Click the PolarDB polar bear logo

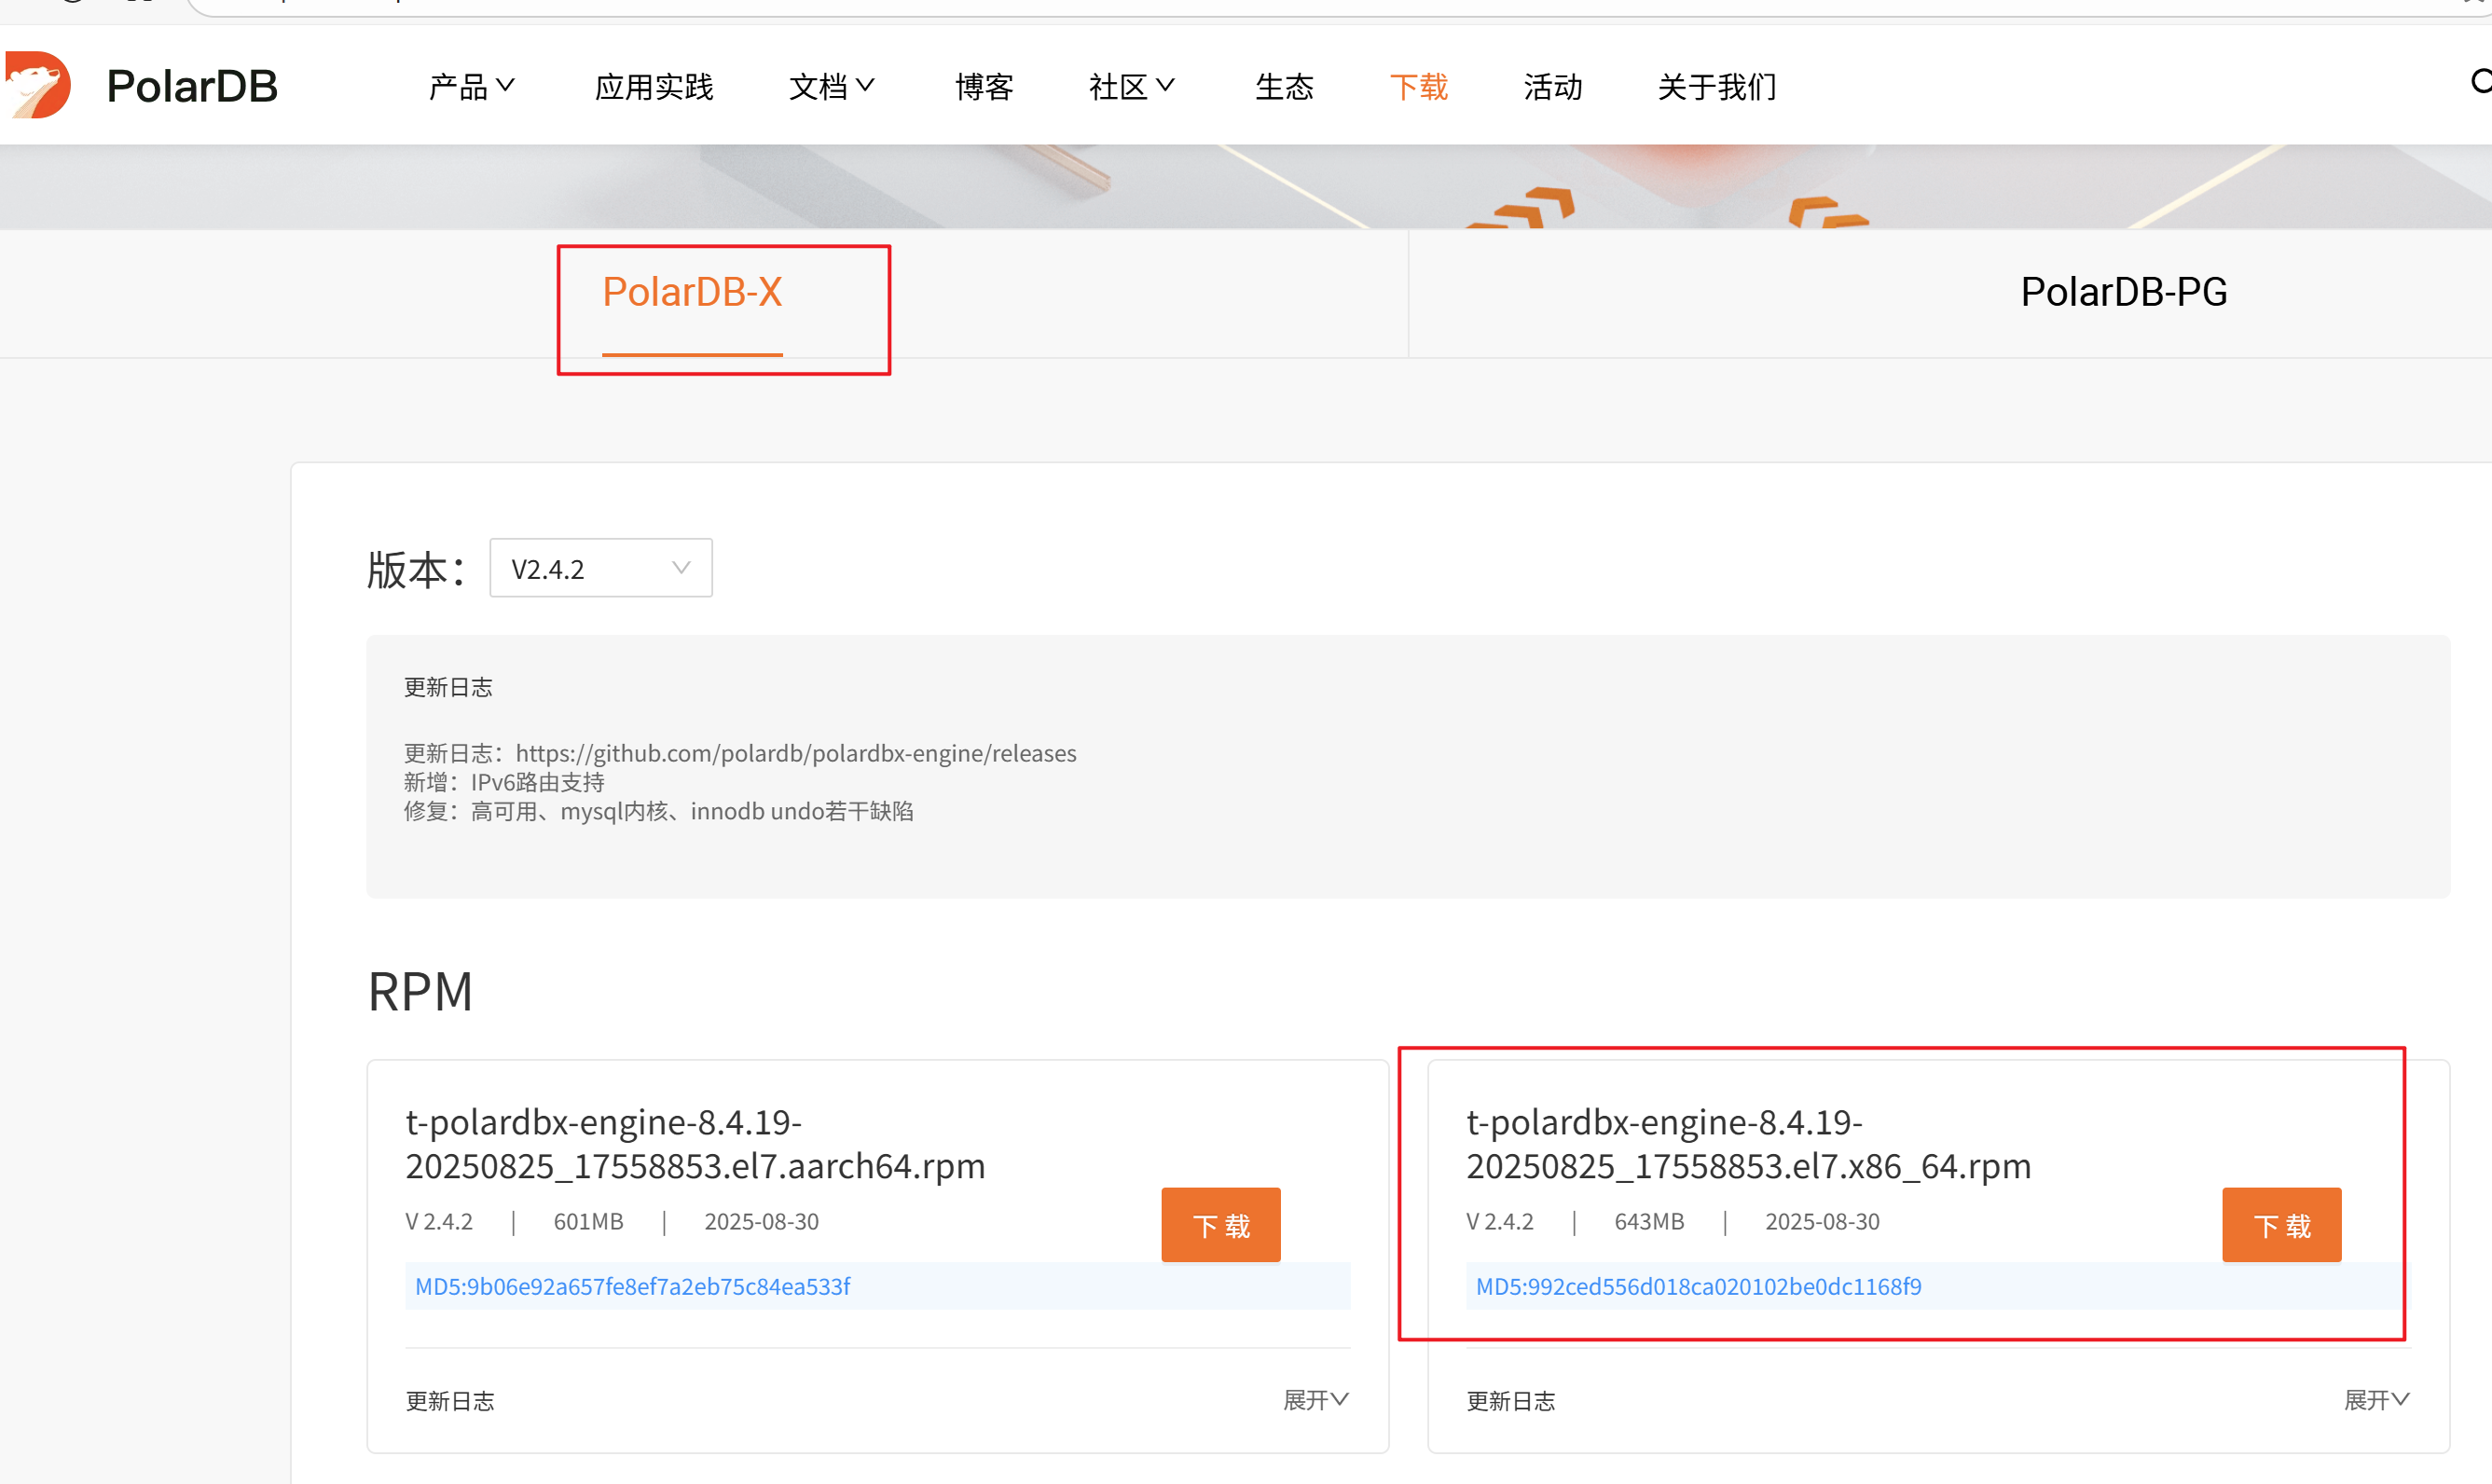[40, 85]
